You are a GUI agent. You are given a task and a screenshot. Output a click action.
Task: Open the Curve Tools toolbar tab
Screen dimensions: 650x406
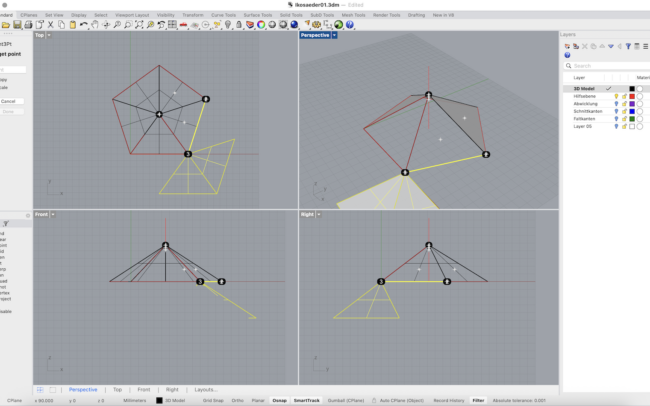tap(223, 15)
